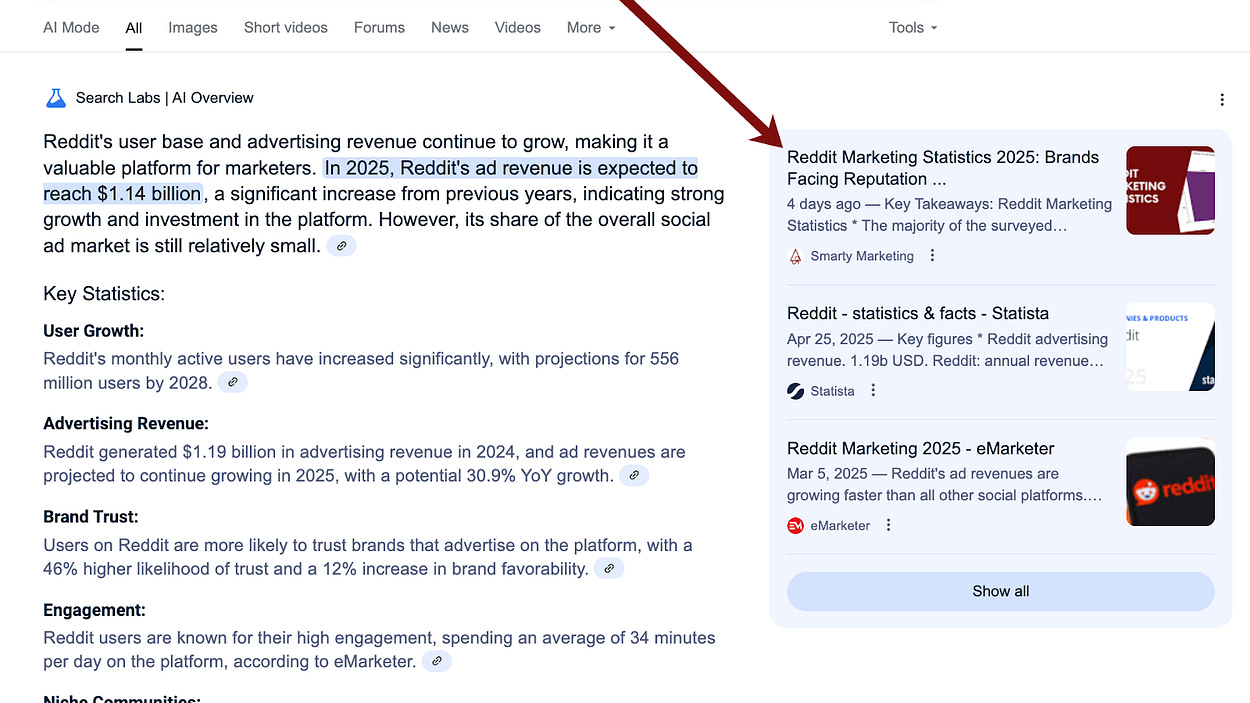The image size is (1250, 703).
Task: Switch to the News tab
Action: [x=450, y=27]
